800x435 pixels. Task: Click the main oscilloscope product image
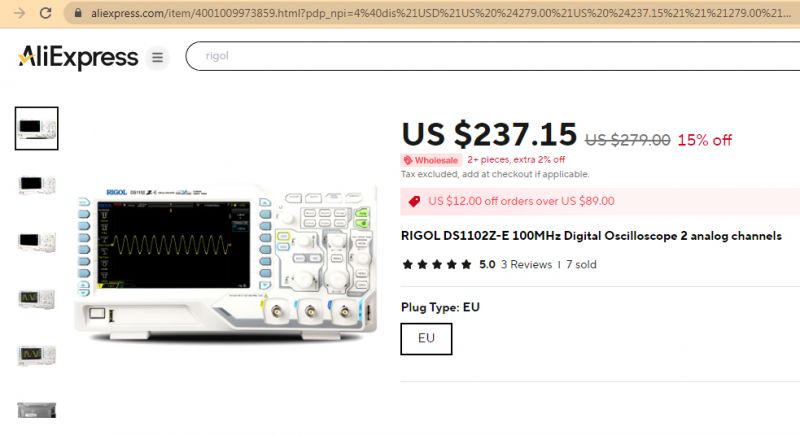226,264
